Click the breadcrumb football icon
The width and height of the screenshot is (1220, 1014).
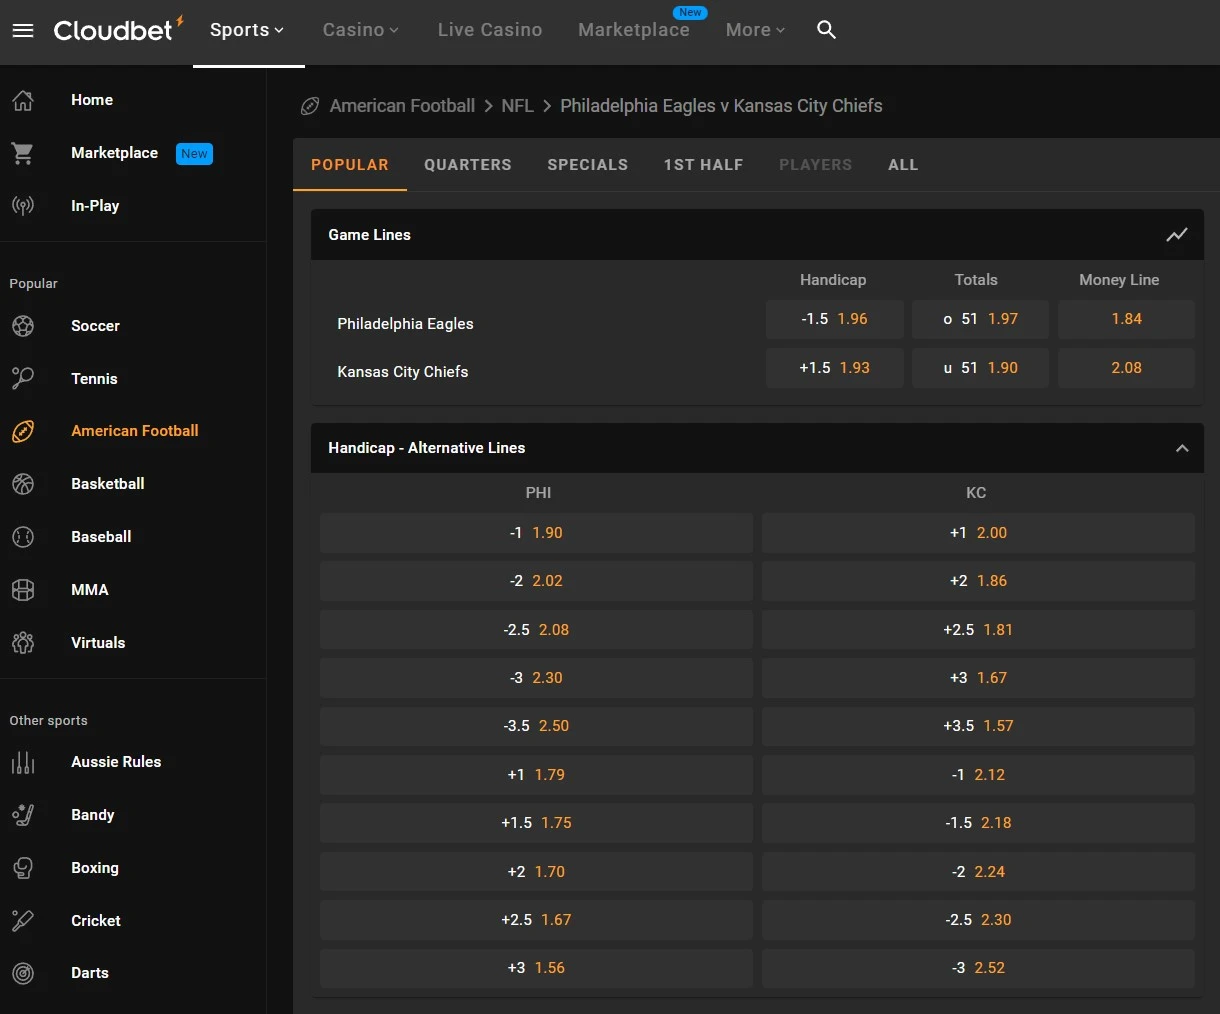[x=310, y=106]
